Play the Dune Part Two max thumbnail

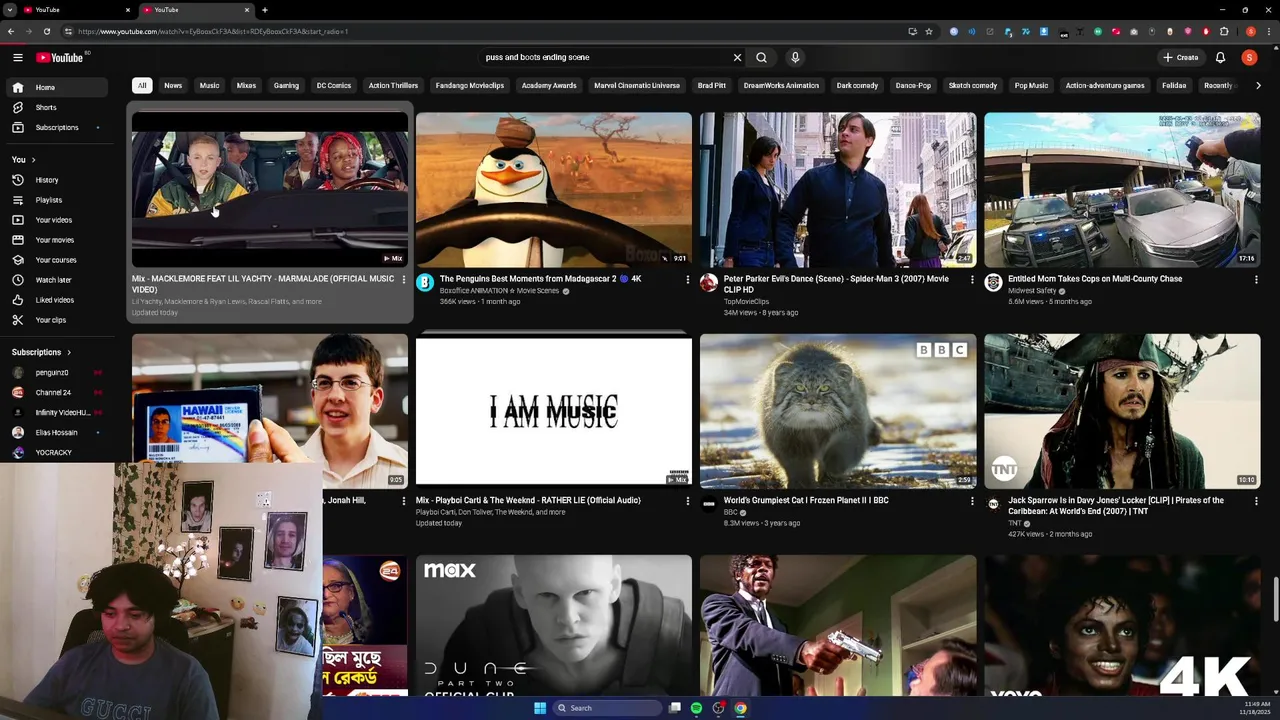[554, 626]
